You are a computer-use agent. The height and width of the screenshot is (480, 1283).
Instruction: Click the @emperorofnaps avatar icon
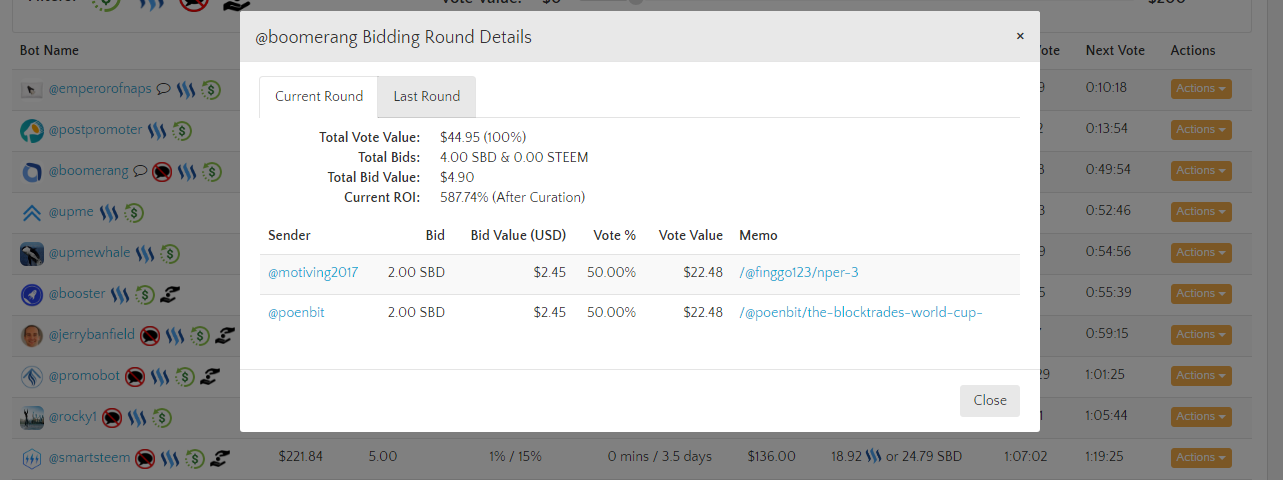pos(32,89)
